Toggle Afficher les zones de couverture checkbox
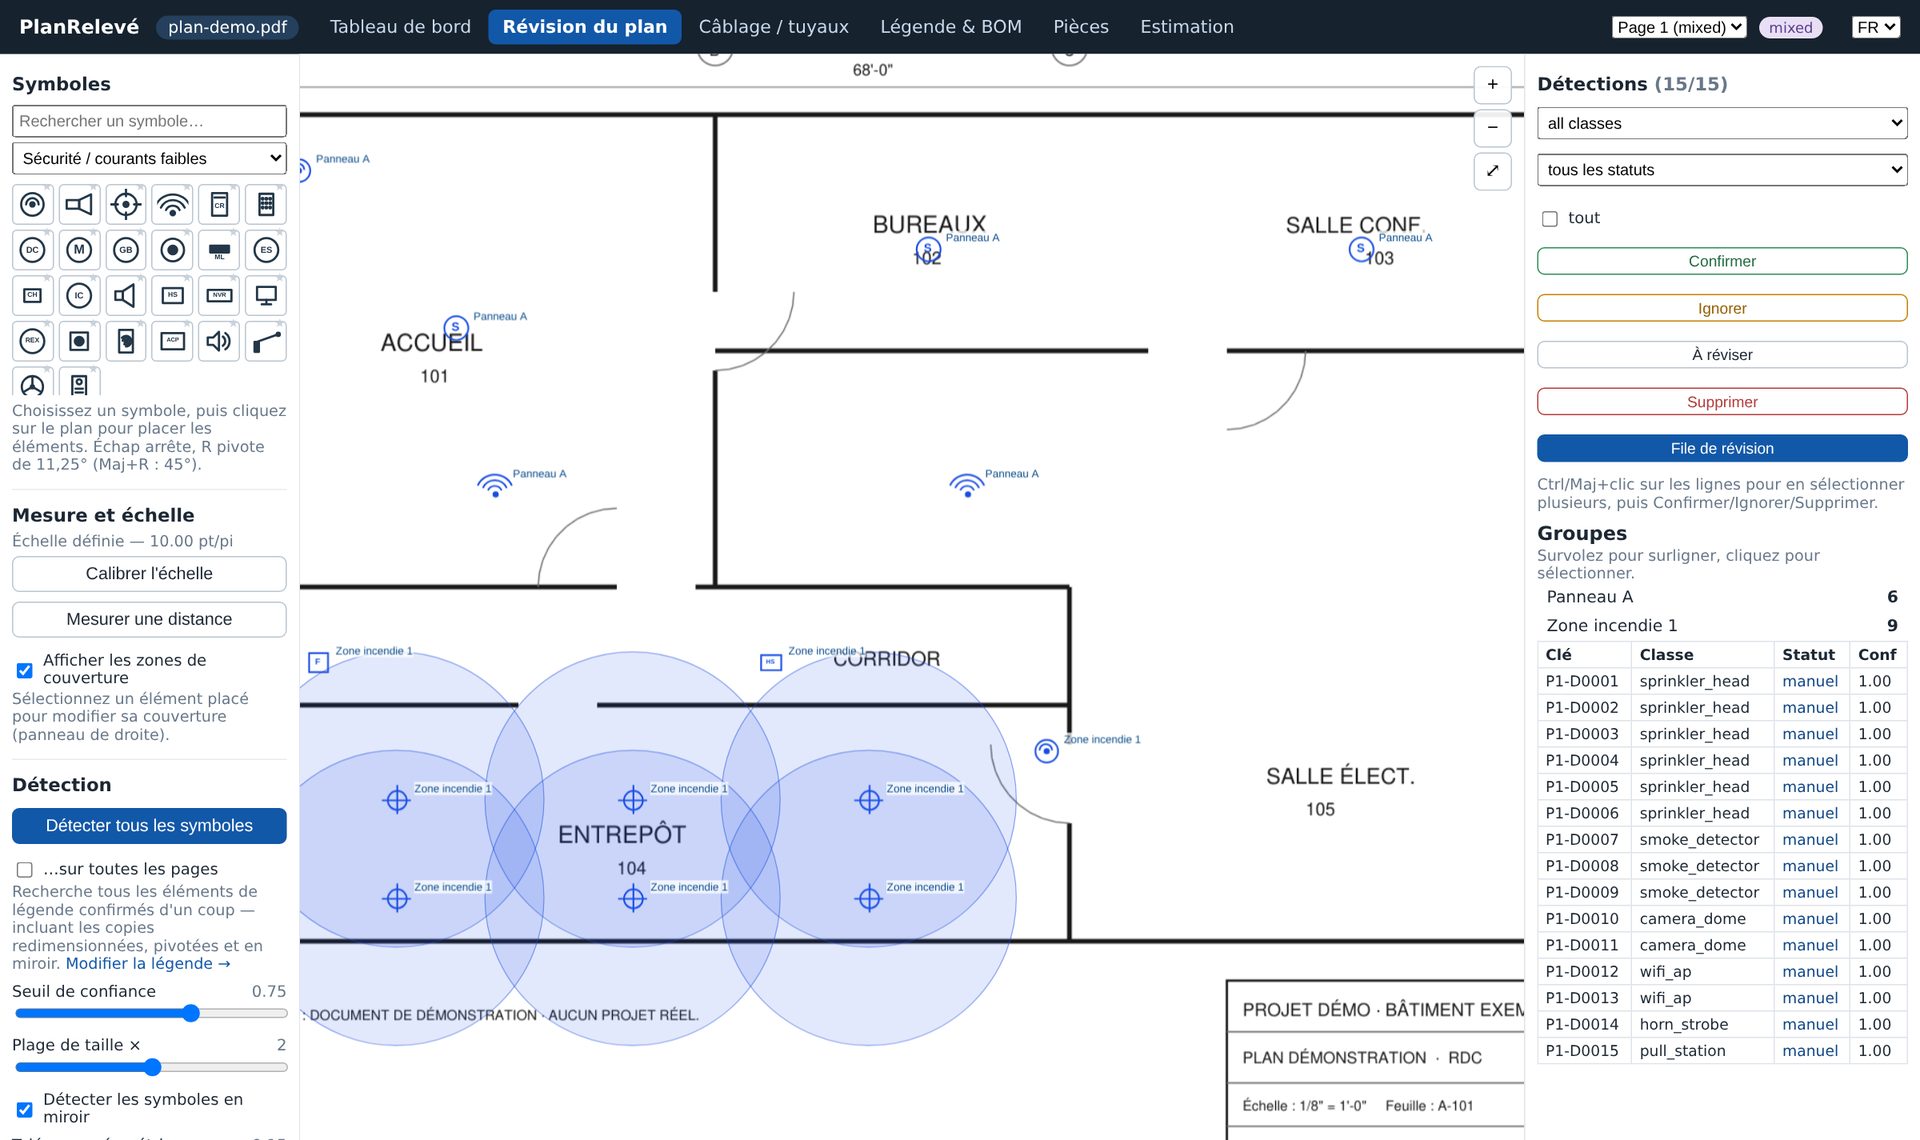Image resolution: width=1920 pixels, height=1140 pixels. (25, 670)
